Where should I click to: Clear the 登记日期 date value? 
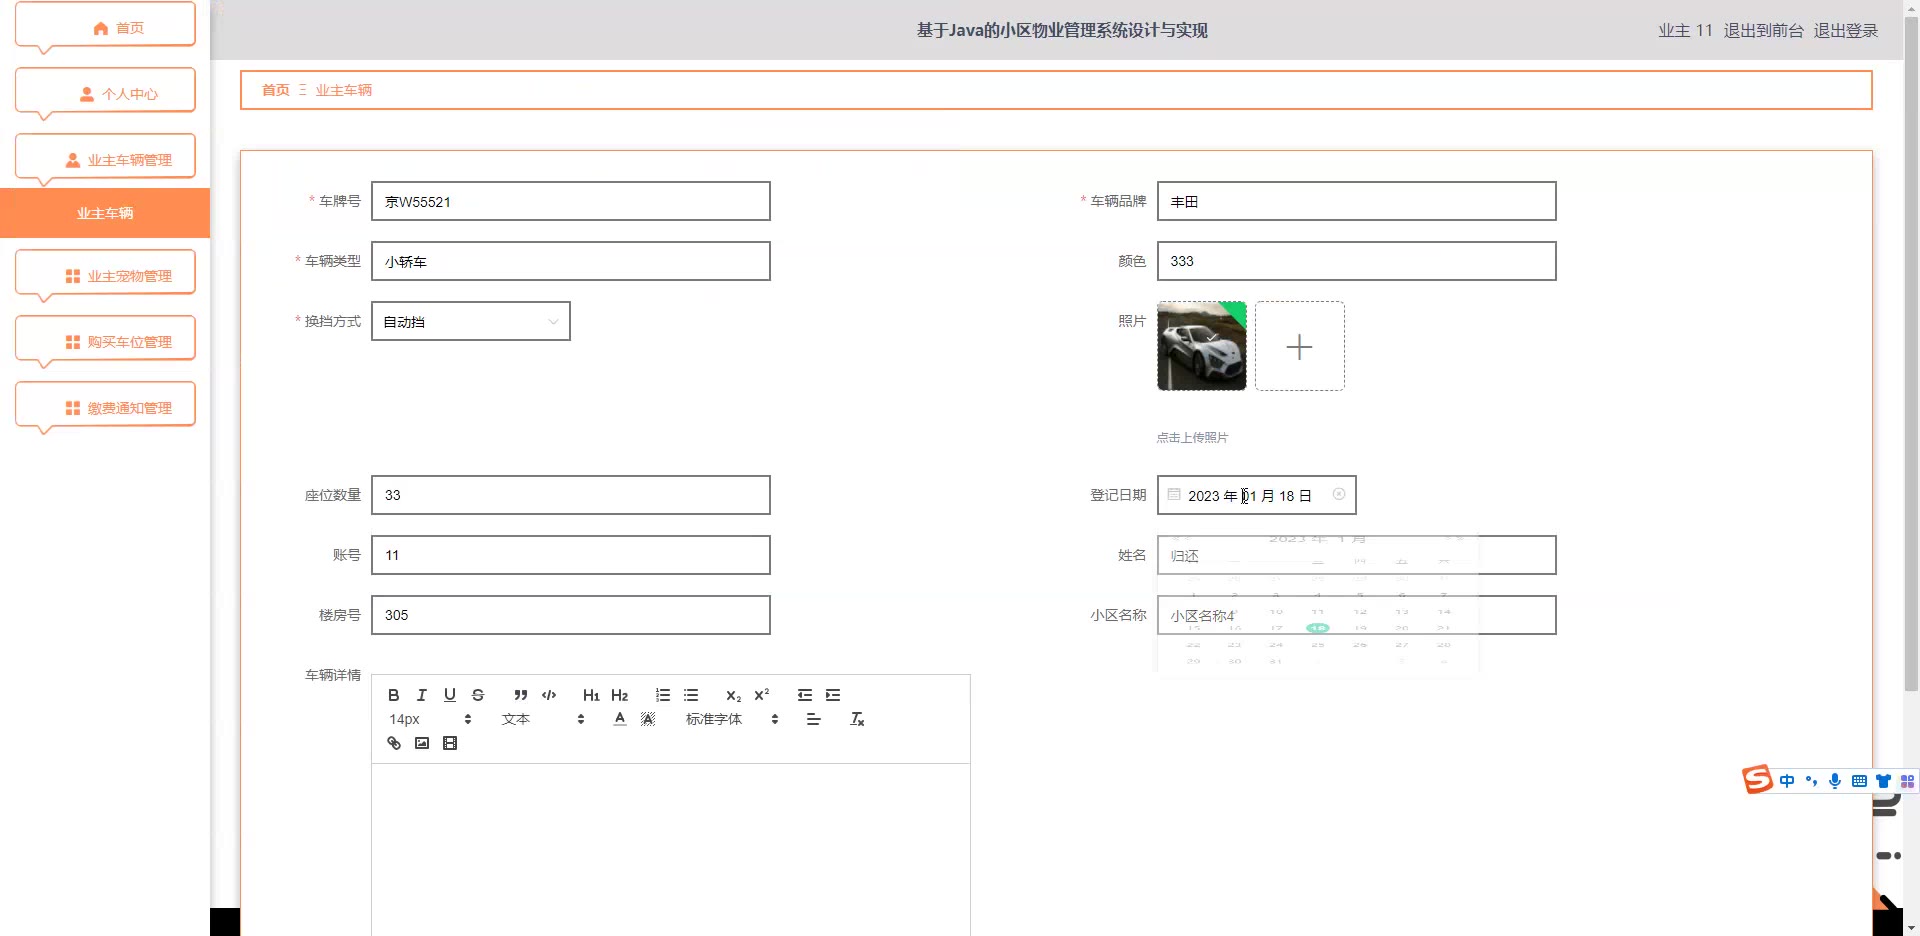(1339, 494)
